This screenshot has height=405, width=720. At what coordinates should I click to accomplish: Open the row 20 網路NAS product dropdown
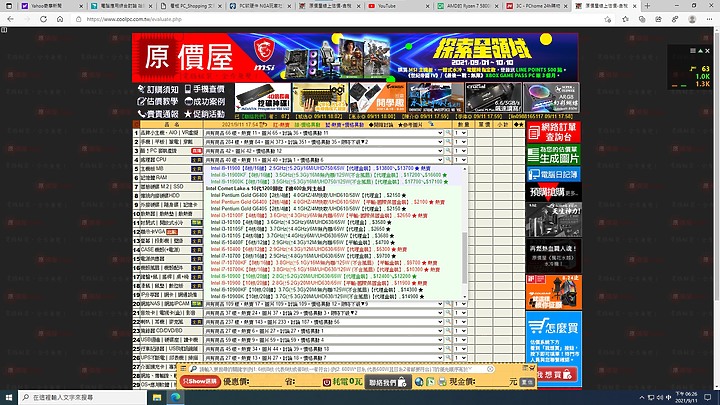[324, 304]
